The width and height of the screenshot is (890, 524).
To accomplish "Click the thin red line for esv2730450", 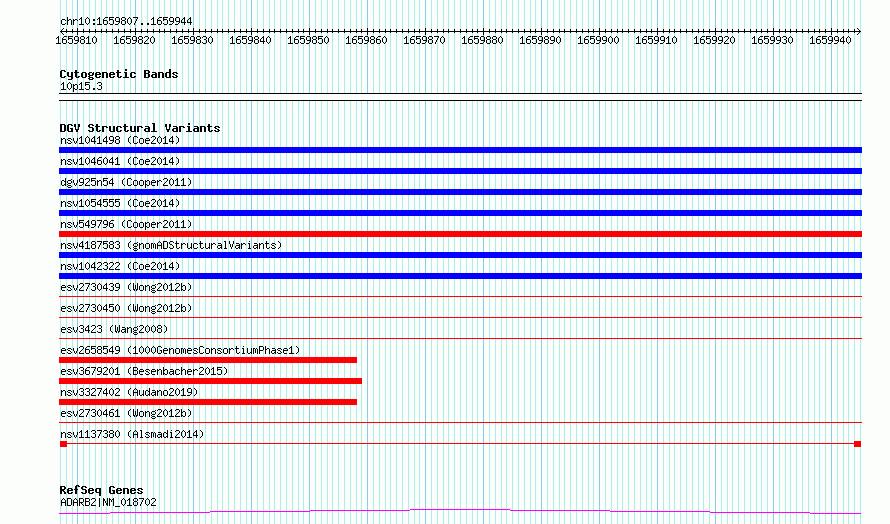I will pyautogui.click(x=460, y=317).
